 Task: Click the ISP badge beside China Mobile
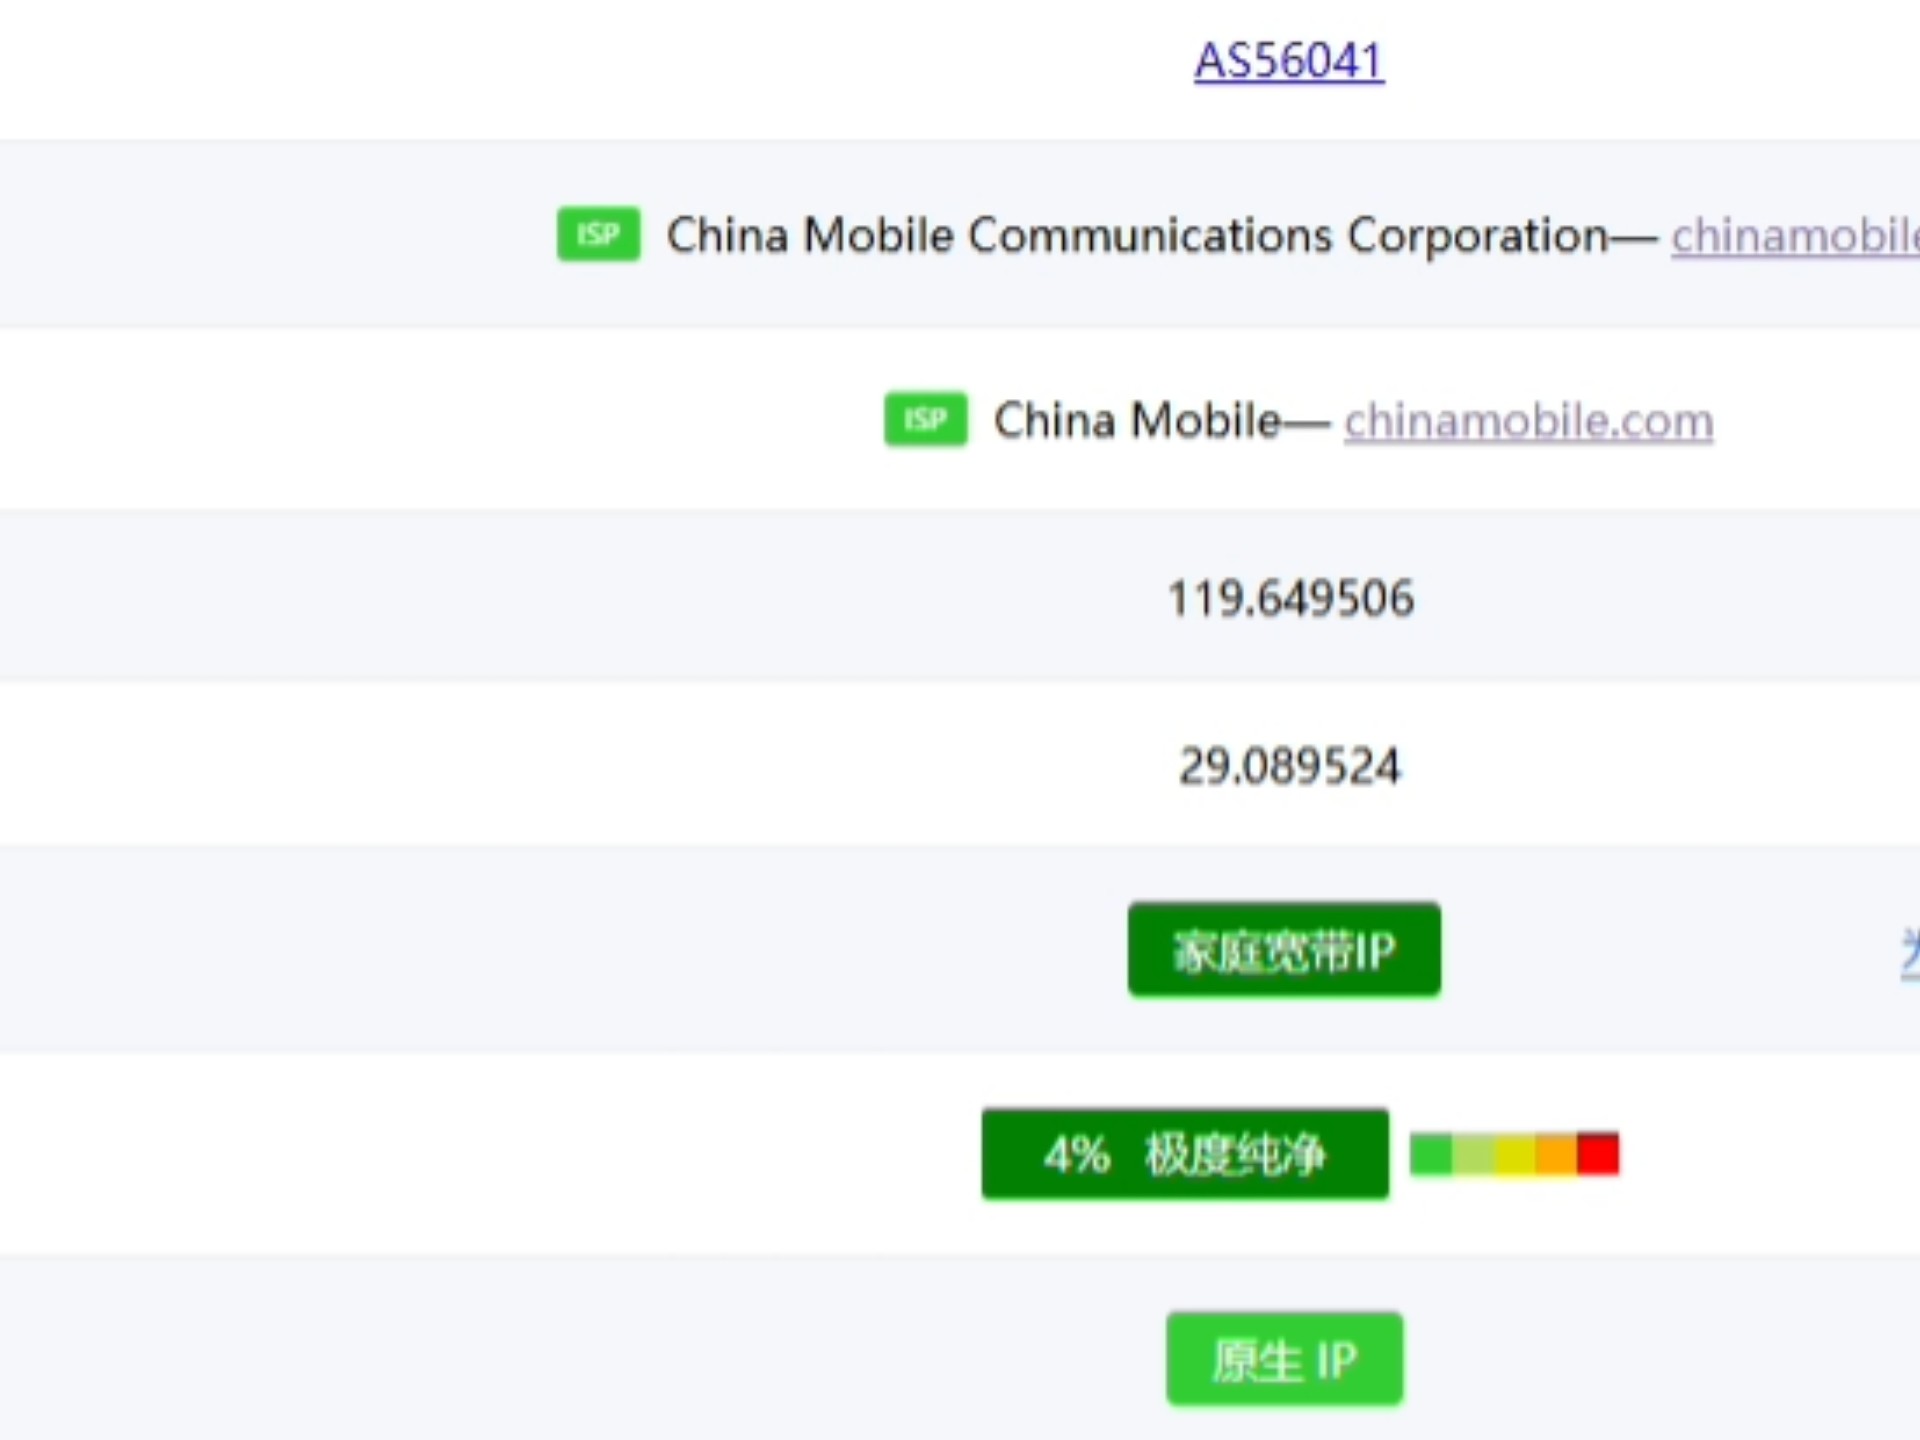tap(924, 420)
